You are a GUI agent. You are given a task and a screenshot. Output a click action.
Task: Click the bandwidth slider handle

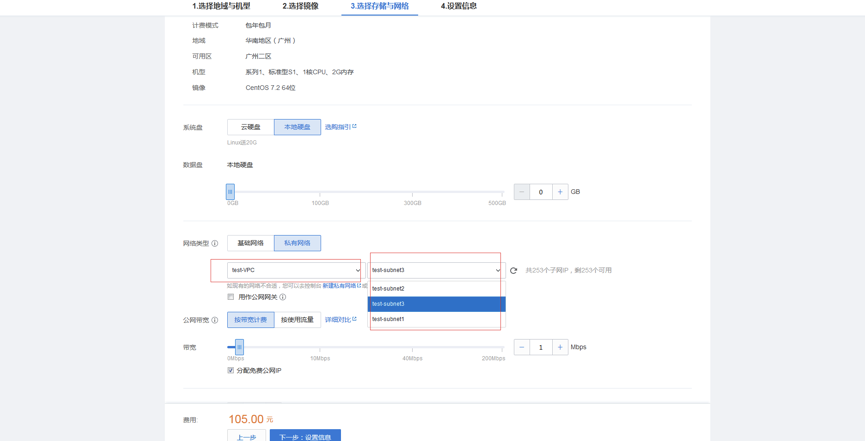pyautogui.click(x=239, y=347)
